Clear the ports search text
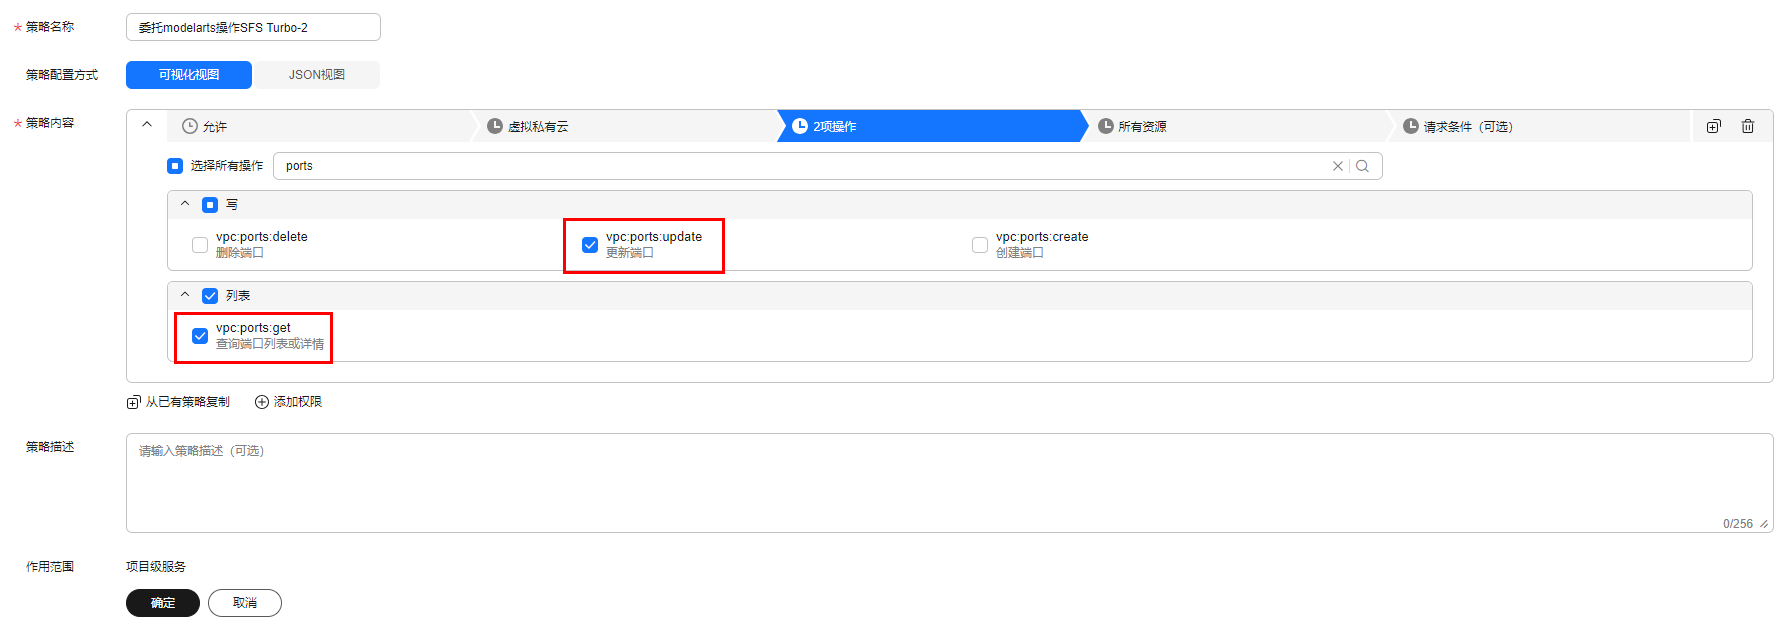The image size is (1789, 635). pos(1337,166)
